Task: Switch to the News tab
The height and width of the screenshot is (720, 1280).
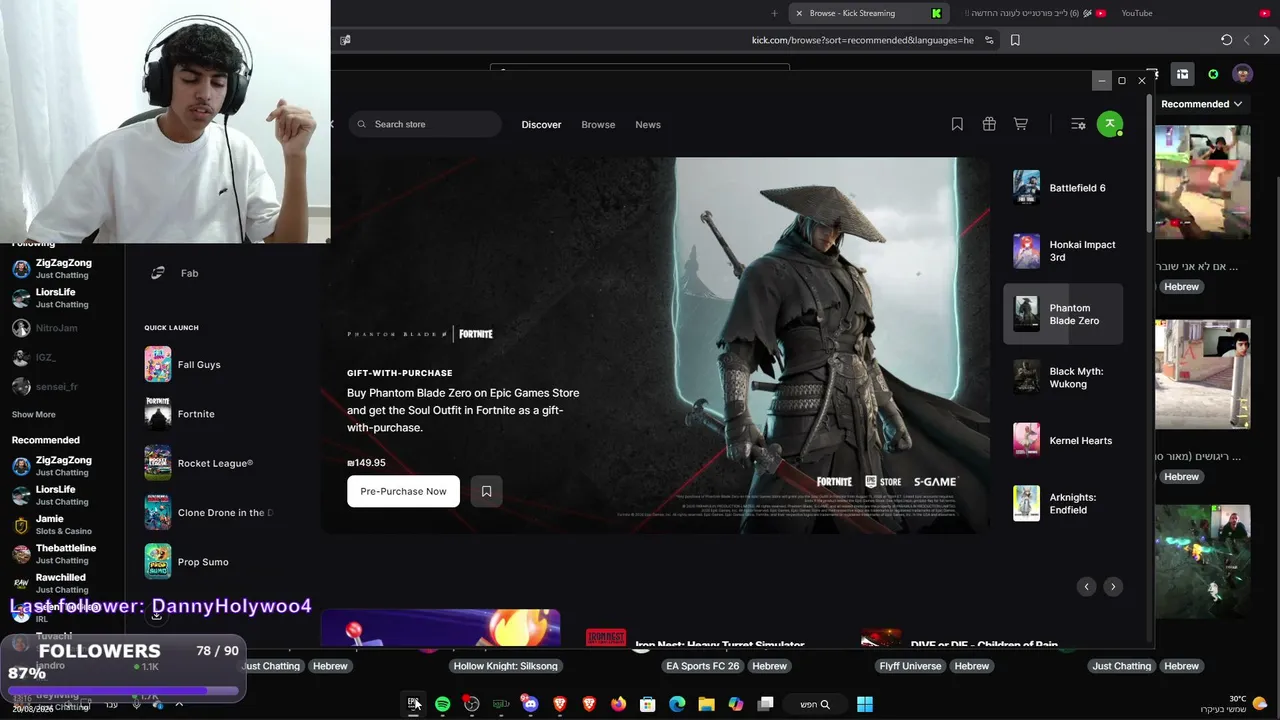Action: pos(648,125)
